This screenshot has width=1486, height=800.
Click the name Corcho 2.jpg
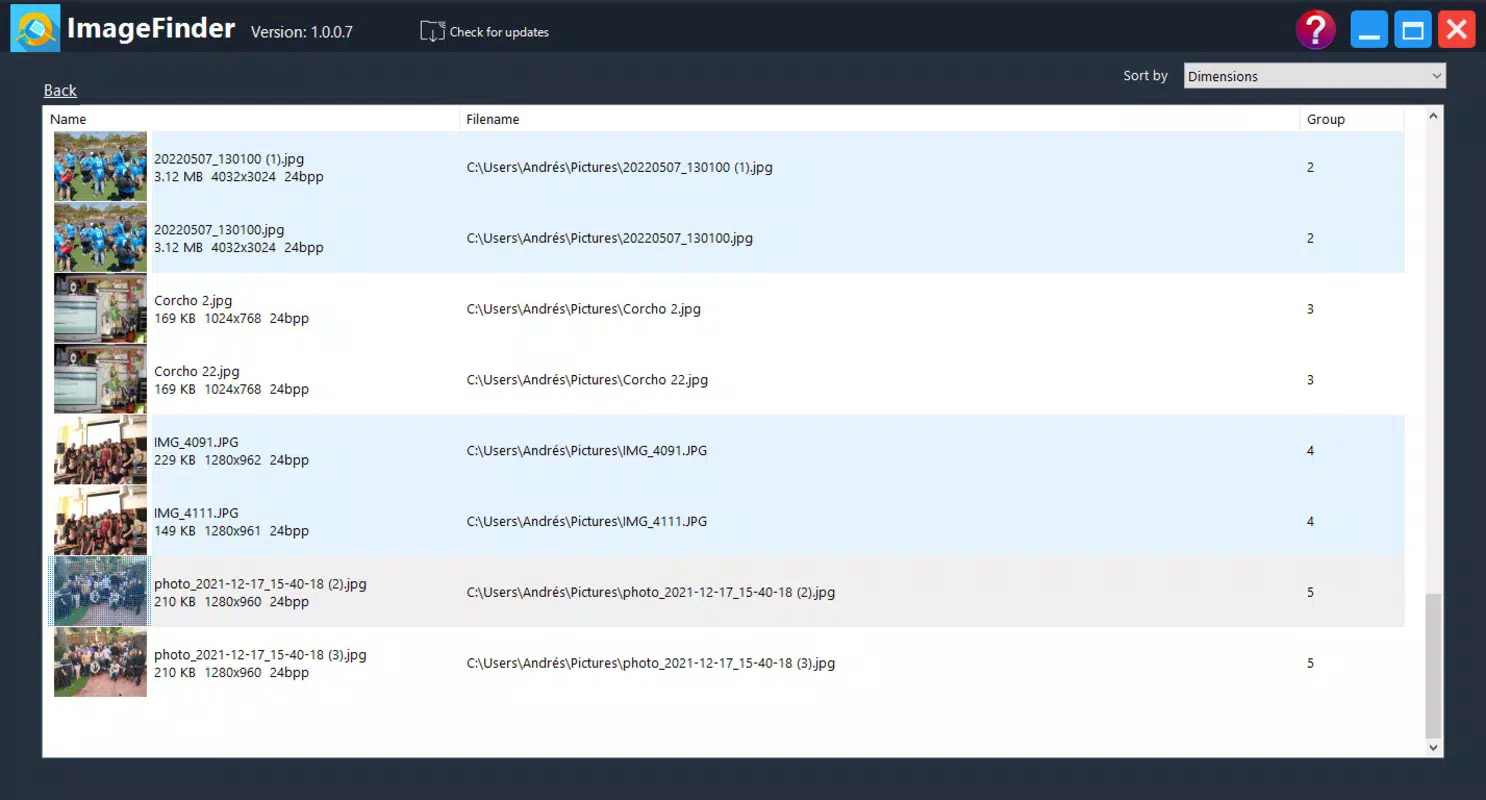[193, 301]
